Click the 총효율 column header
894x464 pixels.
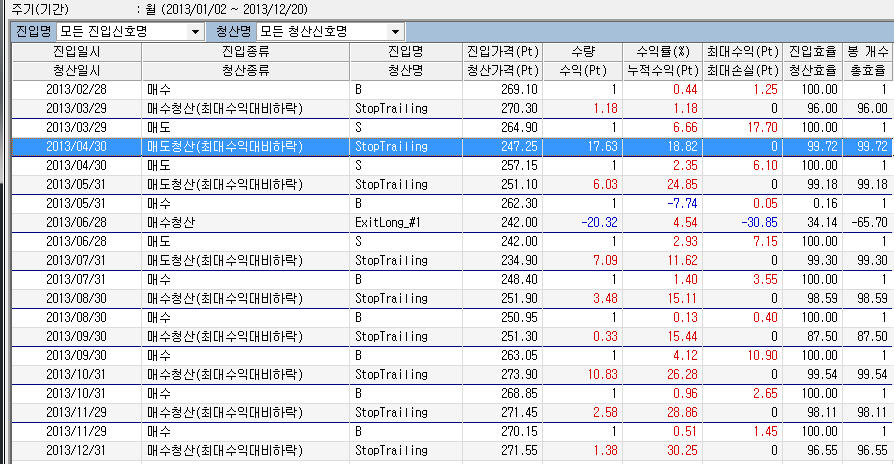point(866,71)
